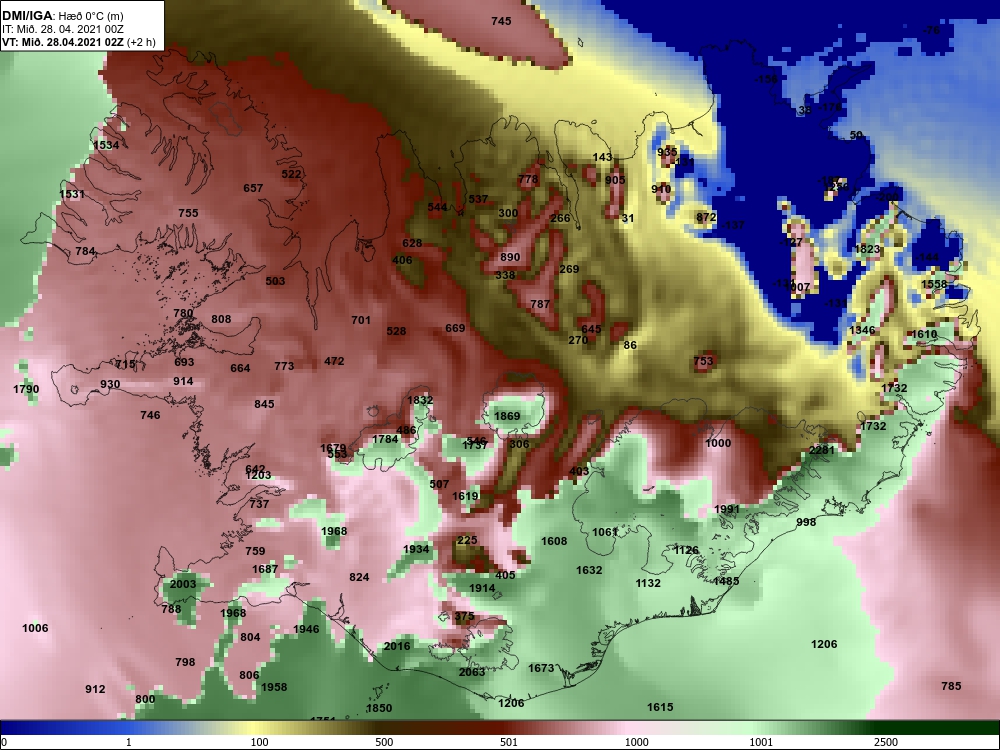The height and width of the screenshot is (750, 1000).
Task: Click the map value 2003
Action: click(183, 584)
